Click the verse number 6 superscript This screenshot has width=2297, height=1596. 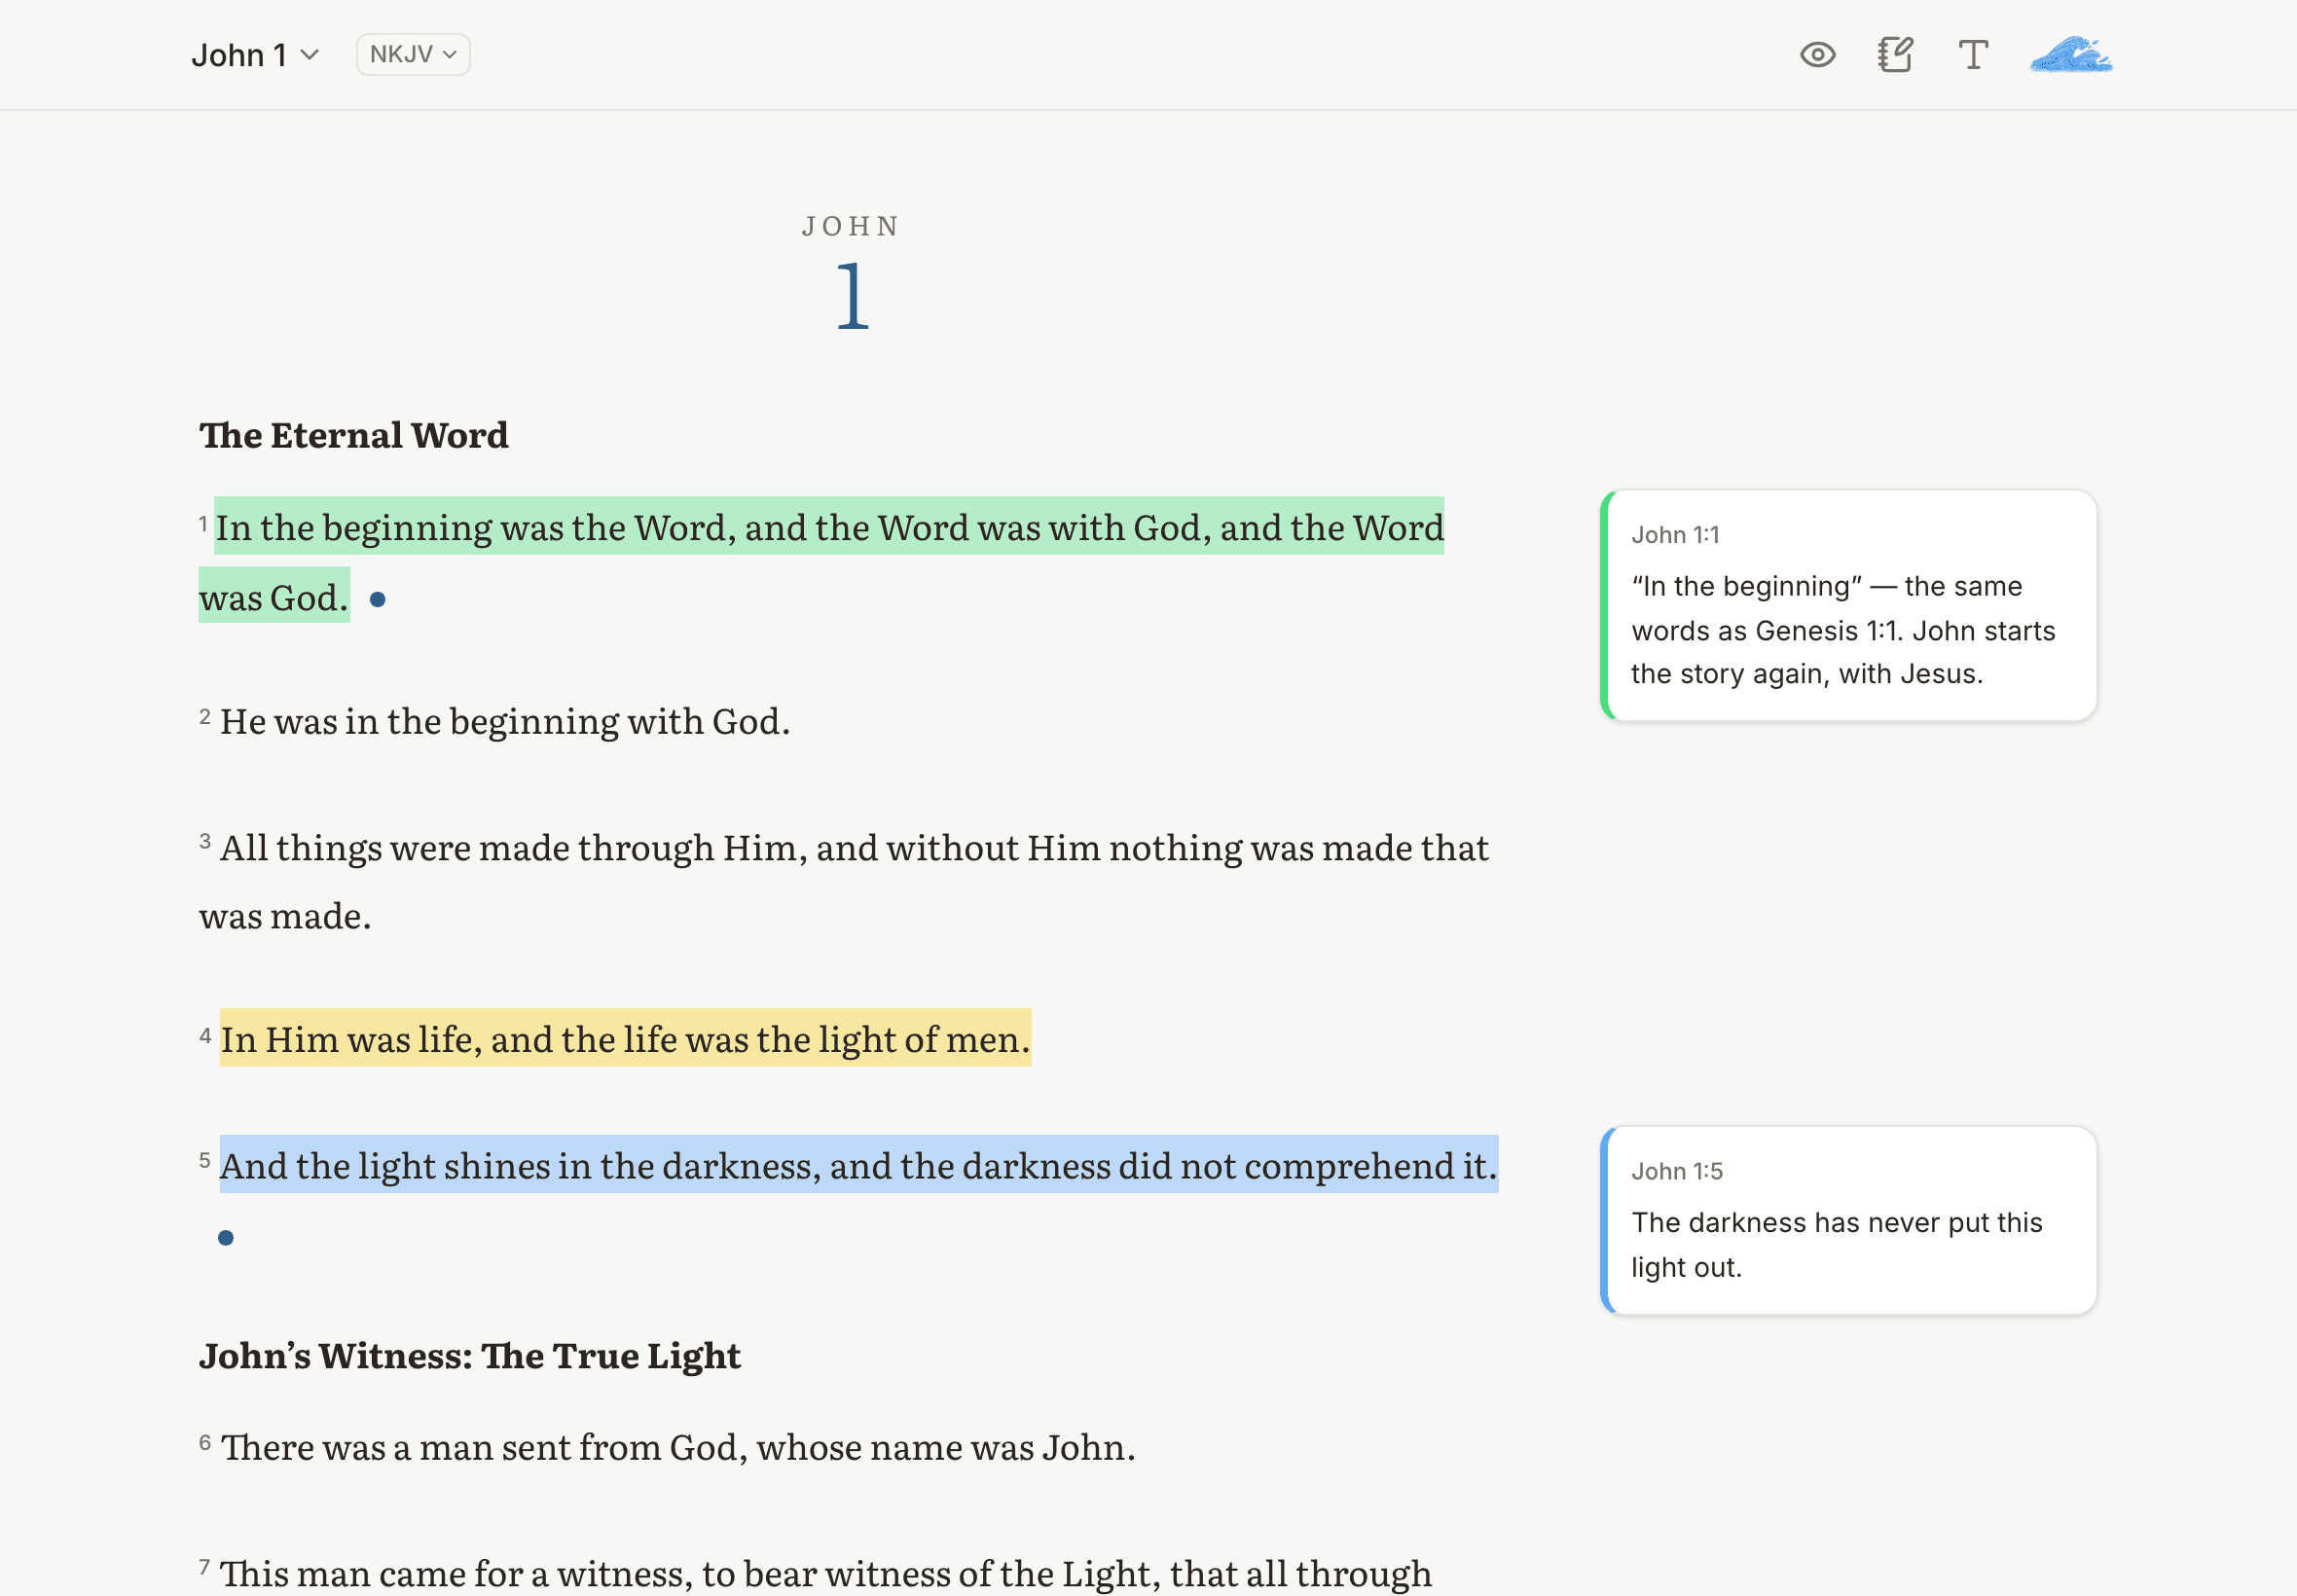point(205,1442)
